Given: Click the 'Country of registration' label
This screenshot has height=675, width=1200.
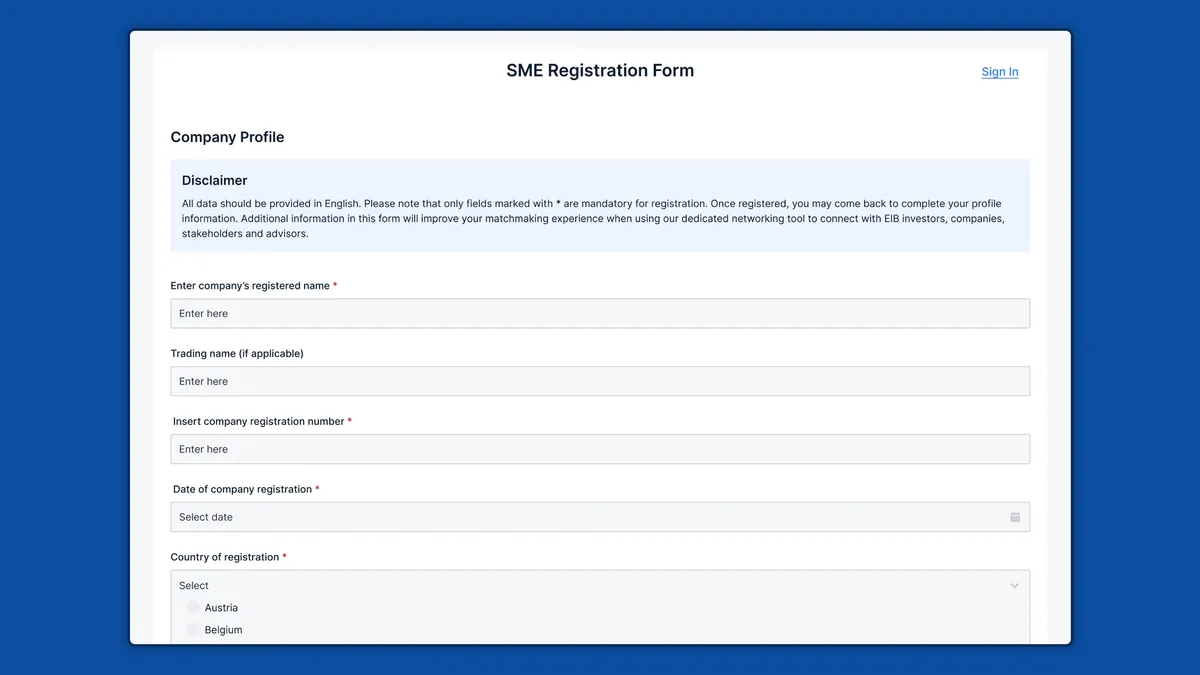Looking at the screenshot, I should click(x=228, y=558).
